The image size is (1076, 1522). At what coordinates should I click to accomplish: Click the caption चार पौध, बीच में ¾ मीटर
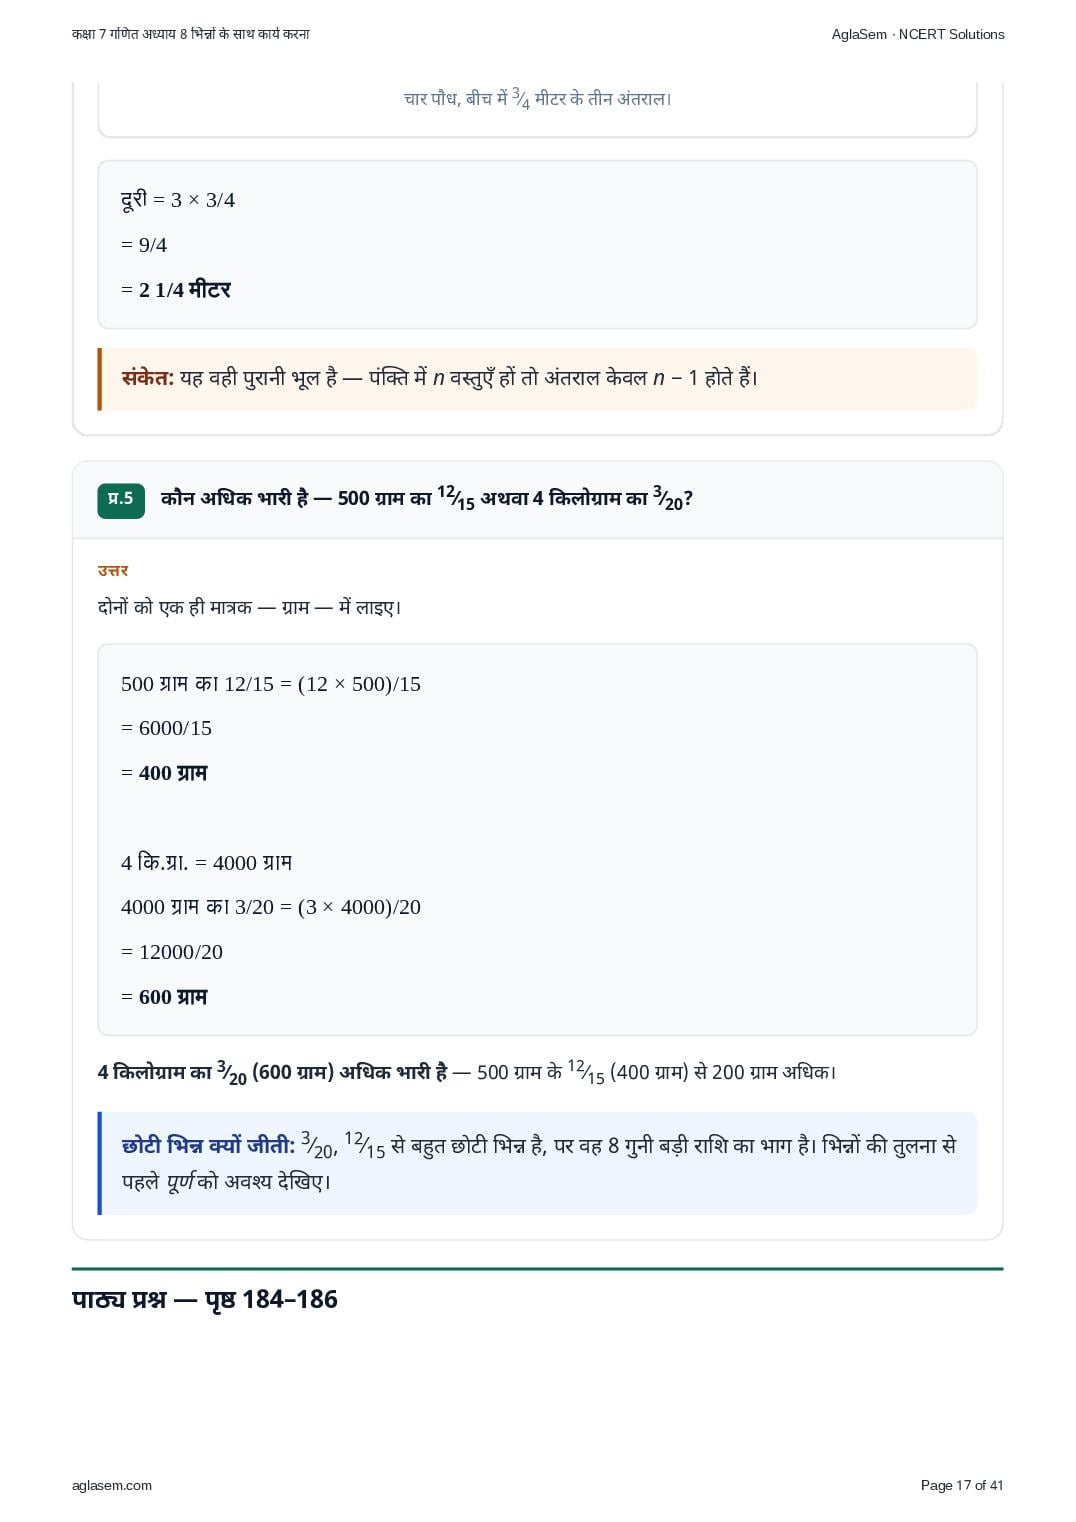(537, 98)
